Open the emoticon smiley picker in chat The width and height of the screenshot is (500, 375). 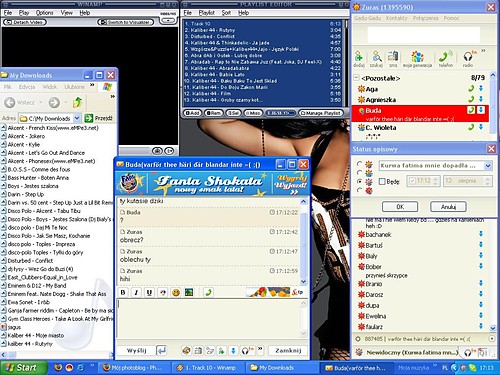point(176,293)
